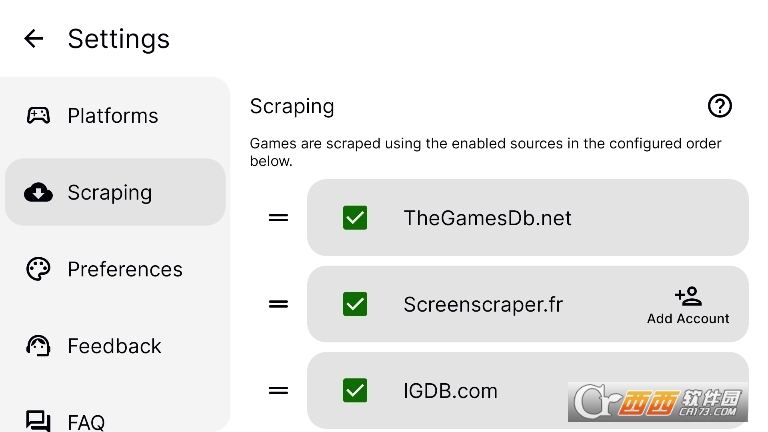
Task: Go back with the arrow icon
Action: point(33,38)
